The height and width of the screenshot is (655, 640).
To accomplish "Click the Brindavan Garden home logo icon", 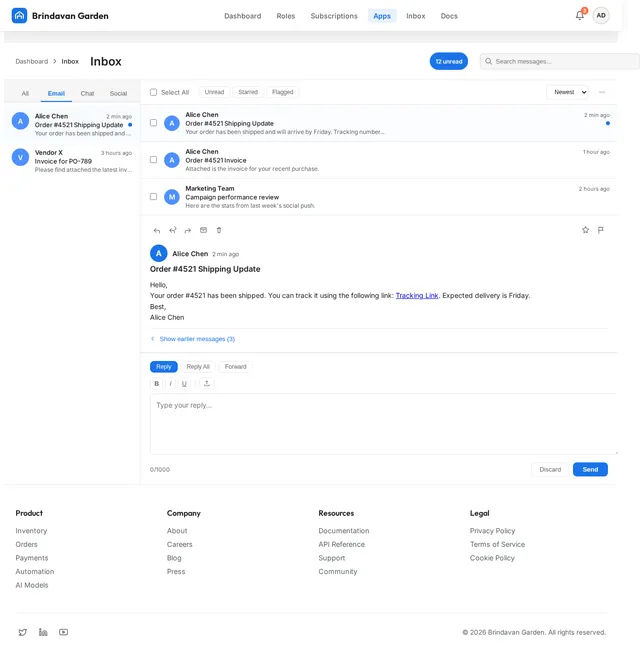I will tap(19, 16).
